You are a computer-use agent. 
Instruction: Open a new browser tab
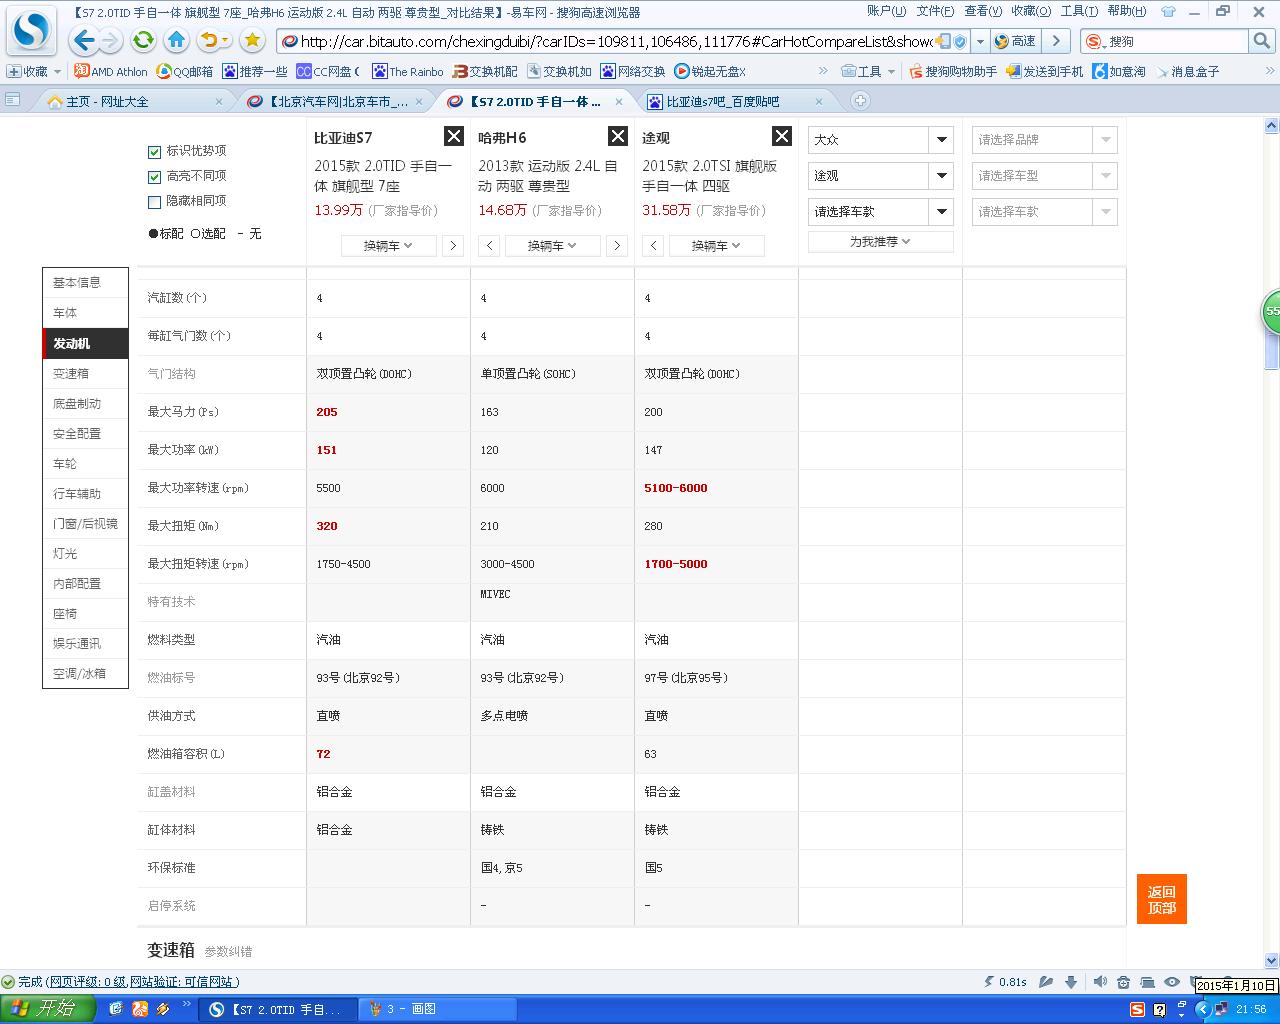tap(860, 101)
